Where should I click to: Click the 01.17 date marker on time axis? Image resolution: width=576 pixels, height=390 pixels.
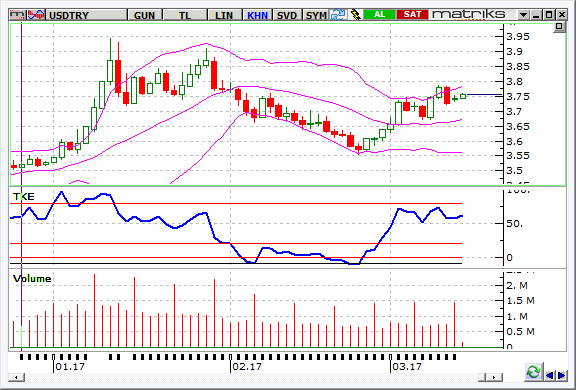[70, 366]
